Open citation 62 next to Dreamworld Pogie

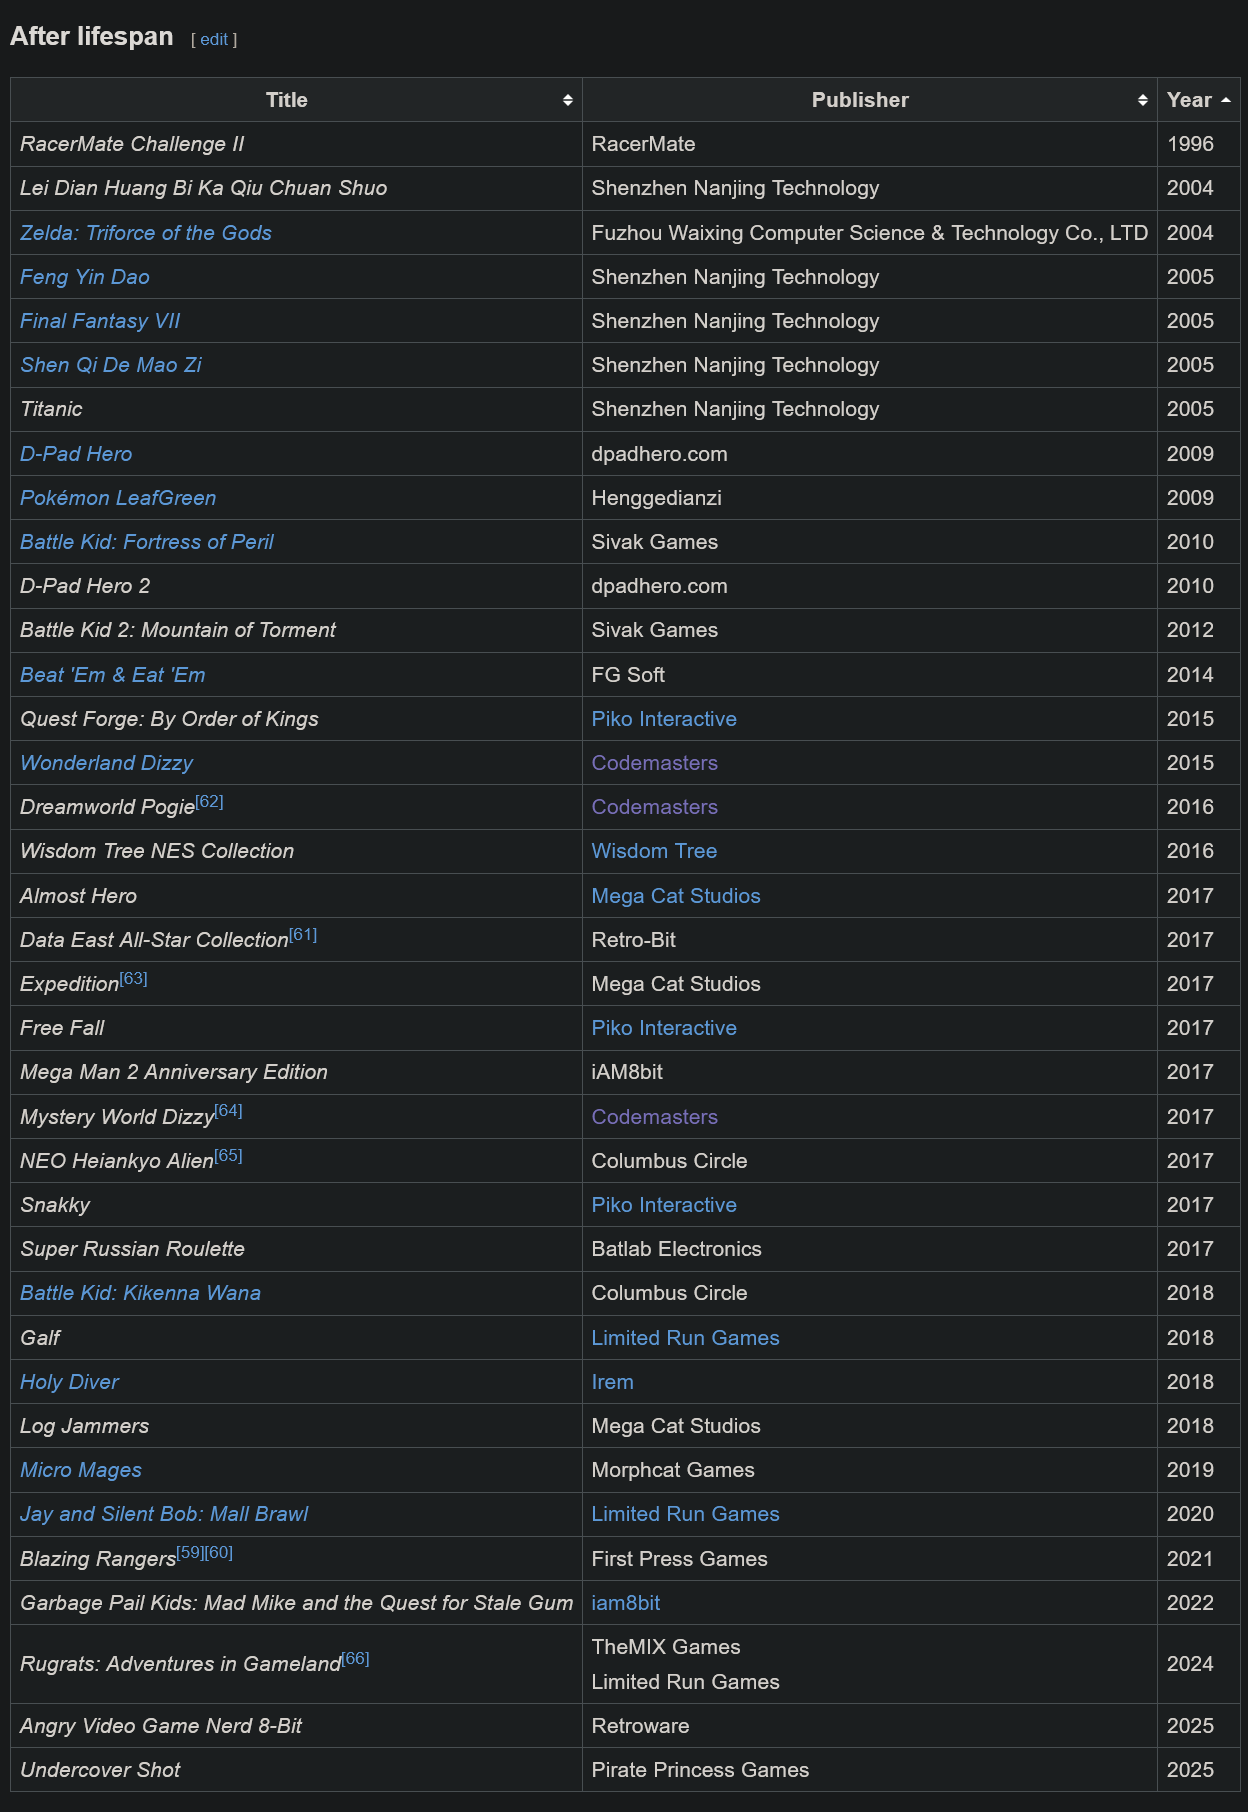point(209,801)
